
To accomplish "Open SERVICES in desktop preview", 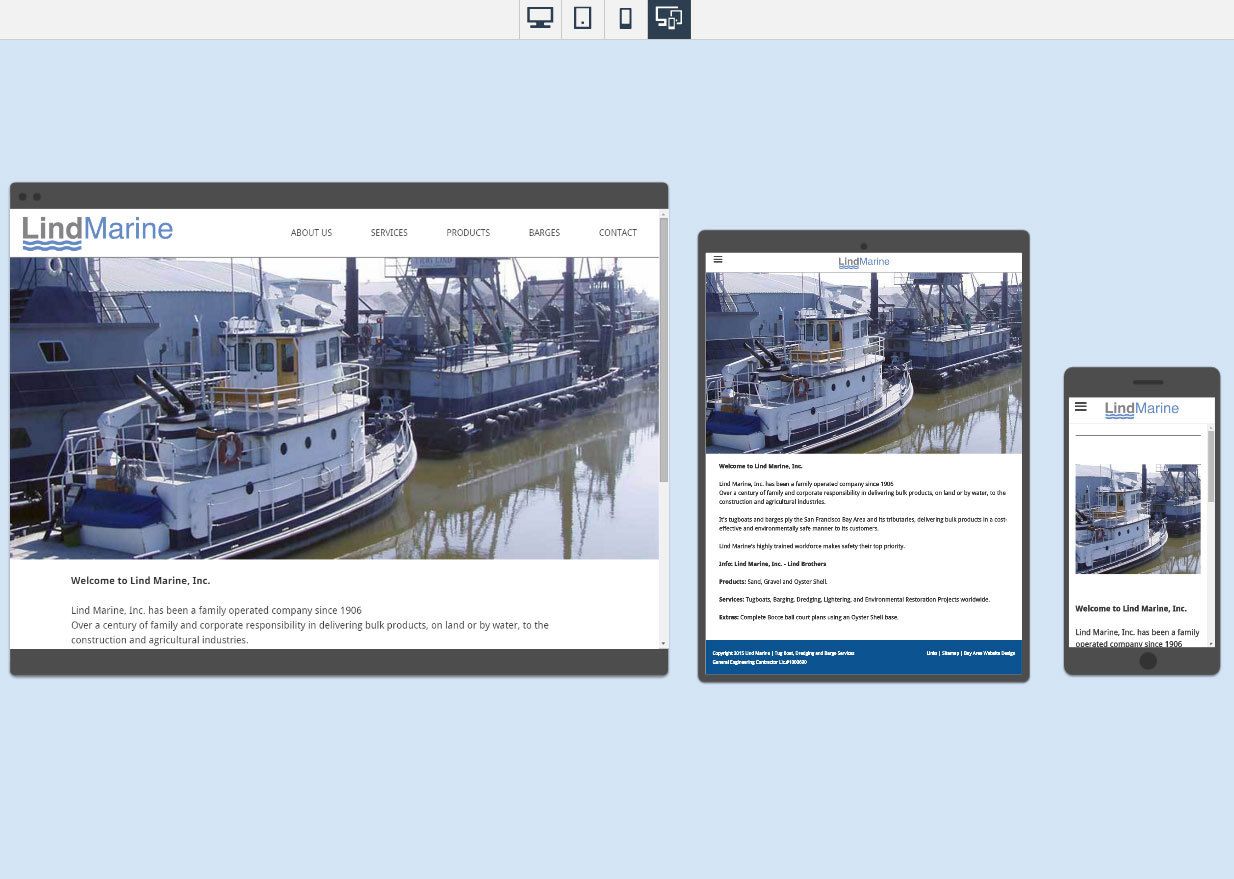I will click(389, 233).
